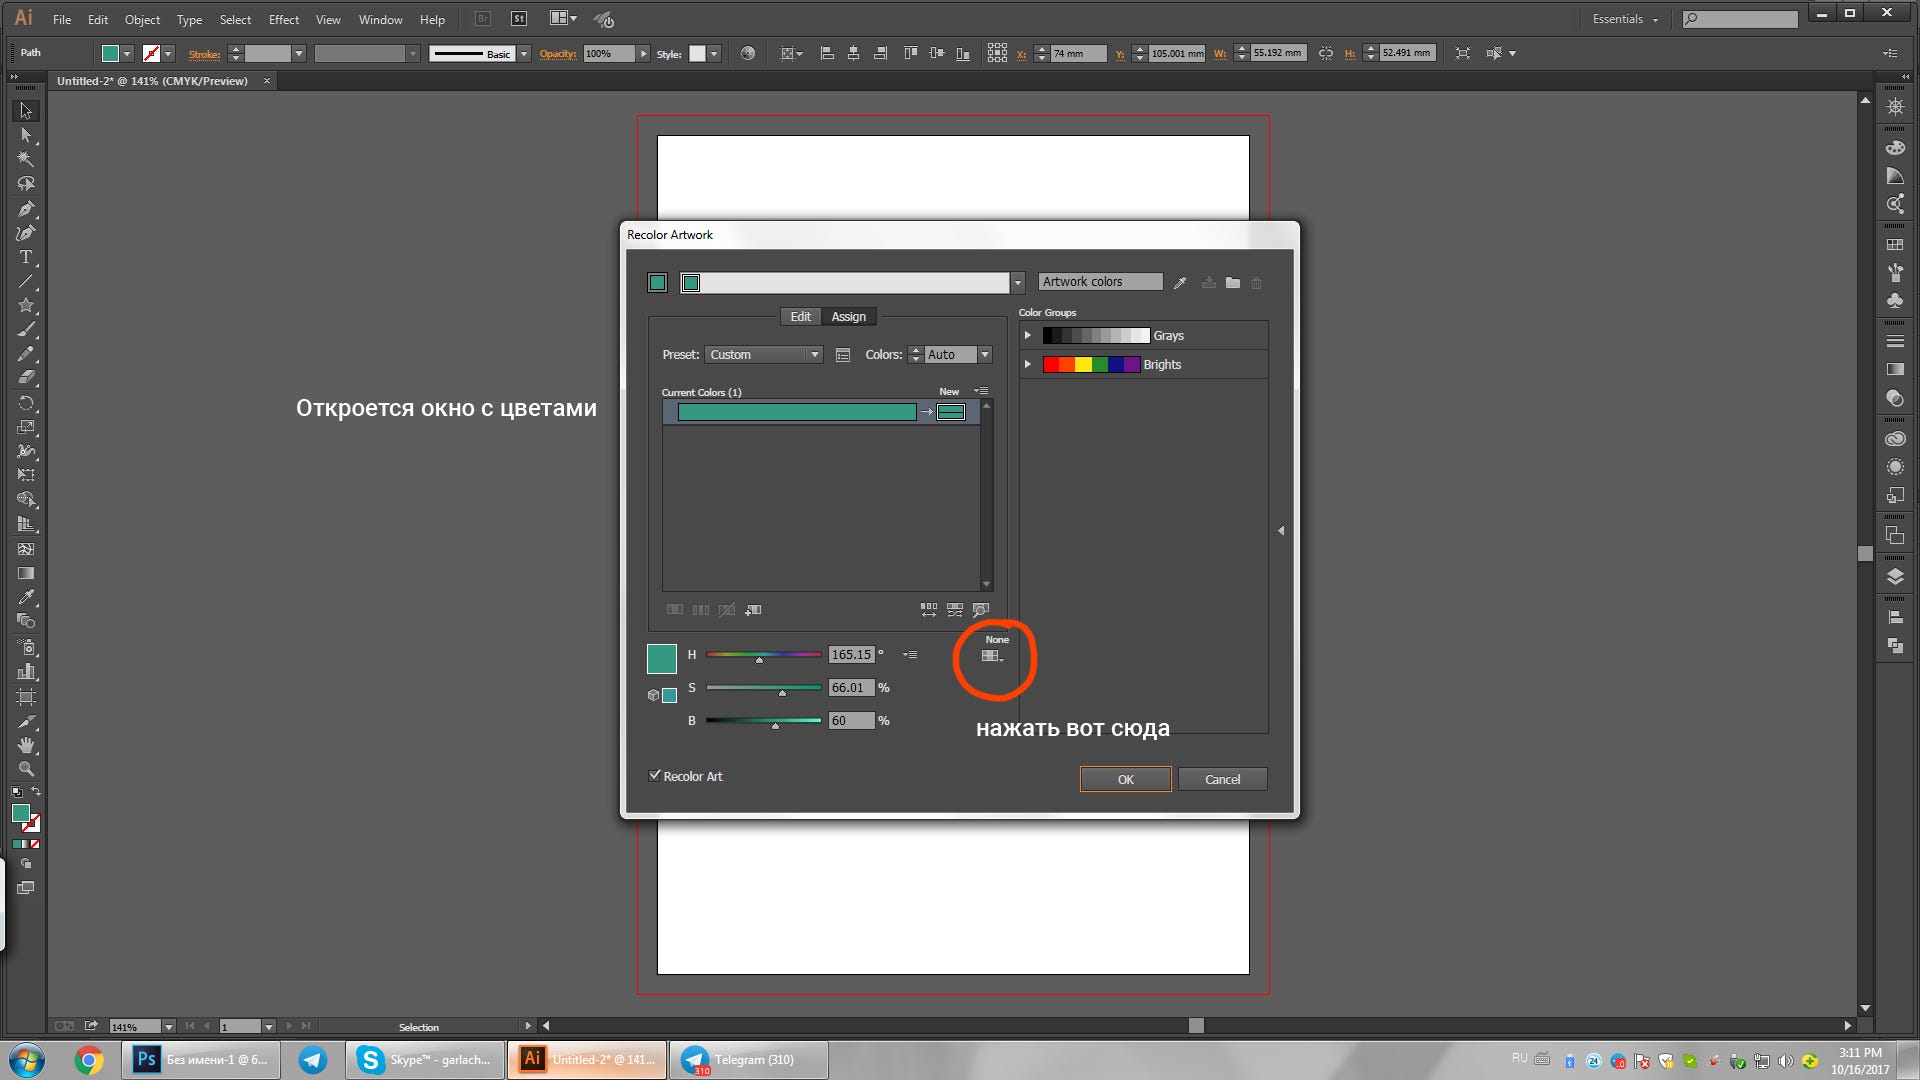Open the Window menu
Image resolution: width=1920 pixels, height=1080 pixels.
(380, 19)
